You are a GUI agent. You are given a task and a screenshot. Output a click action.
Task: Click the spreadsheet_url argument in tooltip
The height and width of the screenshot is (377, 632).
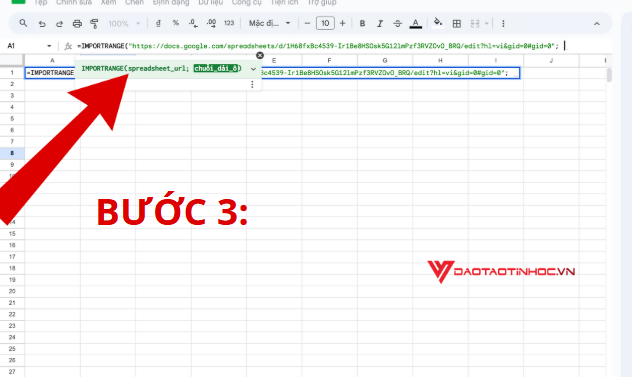(157, 69)
